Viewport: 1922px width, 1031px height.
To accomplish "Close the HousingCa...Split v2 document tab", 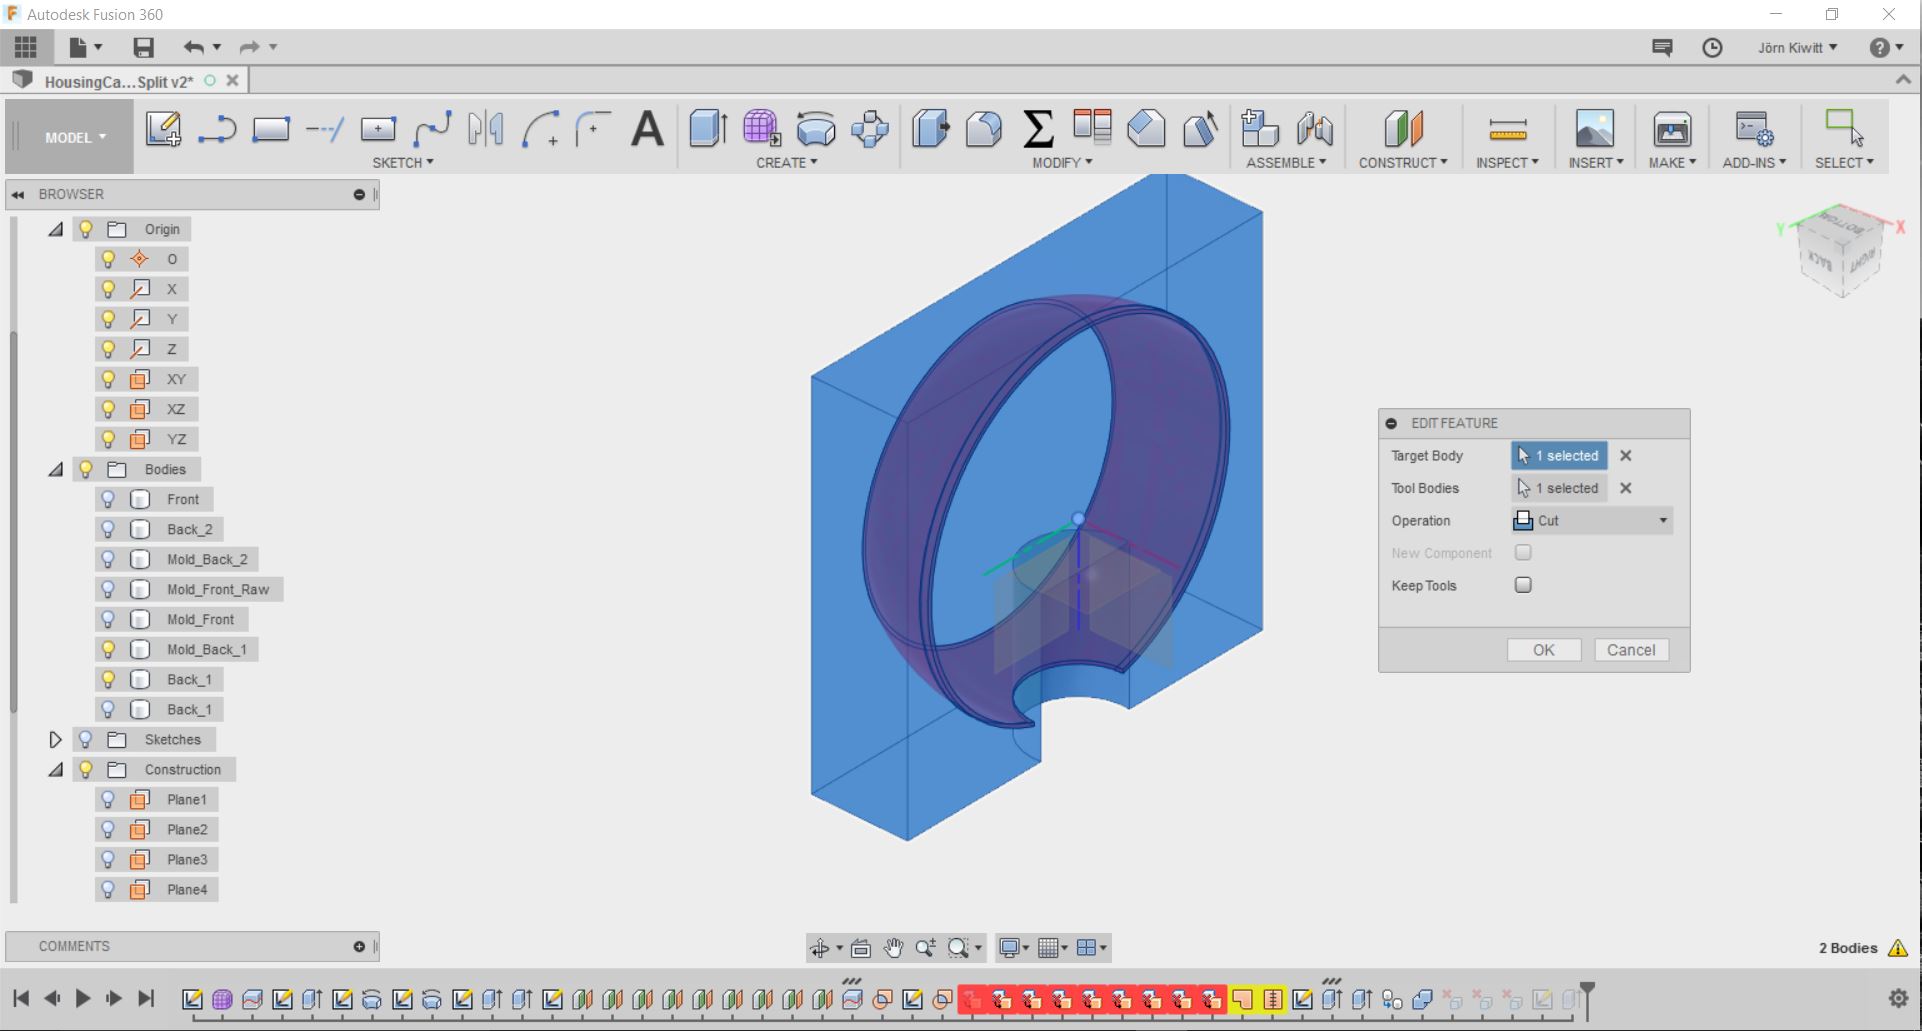I will (232, 81).
